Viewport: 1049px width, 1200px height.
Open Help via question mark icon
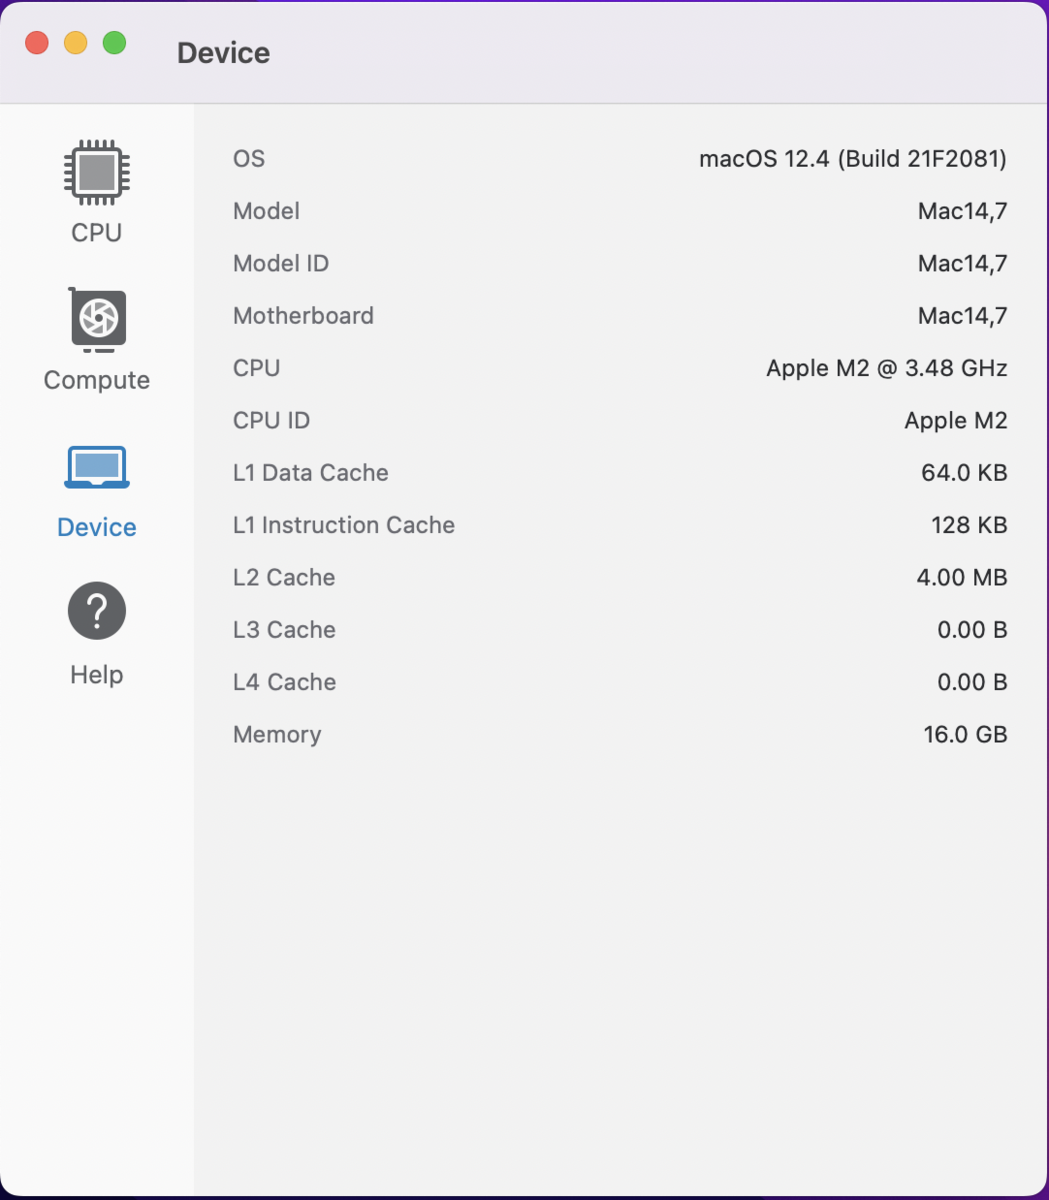tap(97, 611)
